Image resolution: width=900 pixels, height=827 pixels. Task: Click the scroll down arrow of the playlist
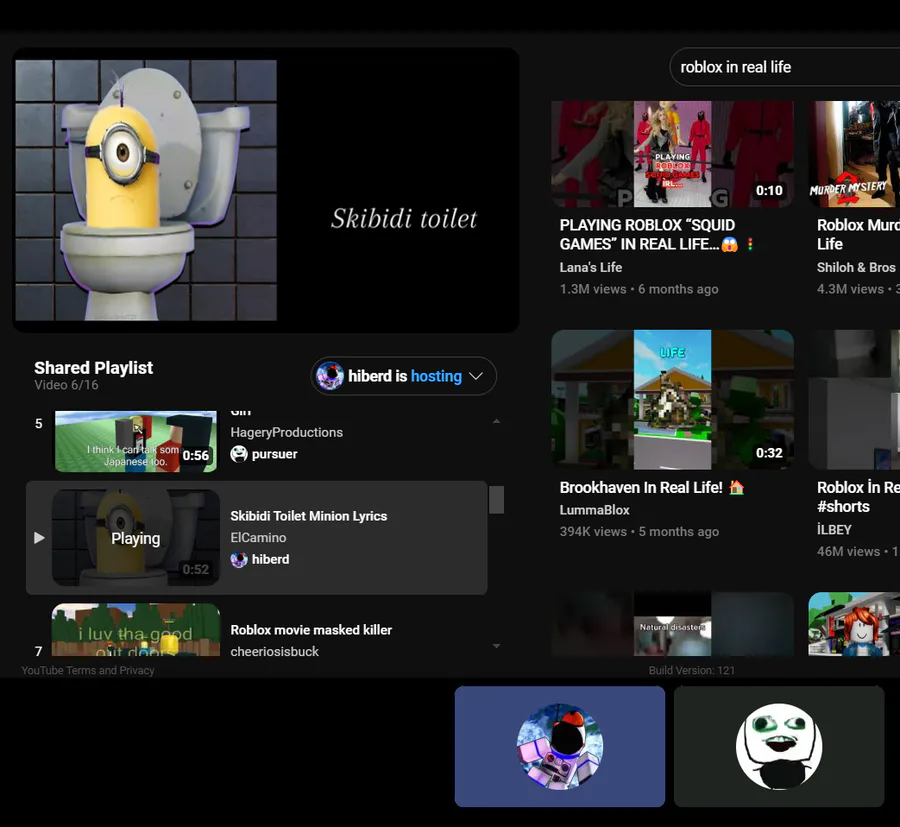pyautogui.click(x=496, y=646)
